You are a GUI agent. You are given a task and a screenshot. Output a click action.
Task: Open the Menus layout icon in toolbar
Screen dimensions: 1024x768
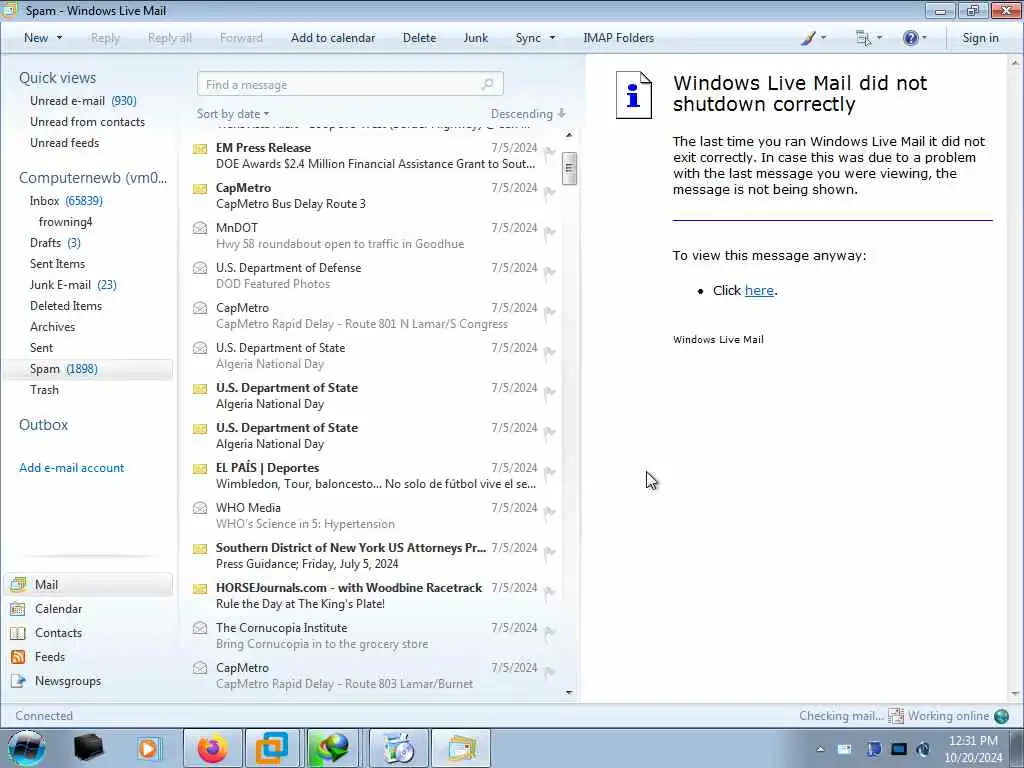[863, 38]
